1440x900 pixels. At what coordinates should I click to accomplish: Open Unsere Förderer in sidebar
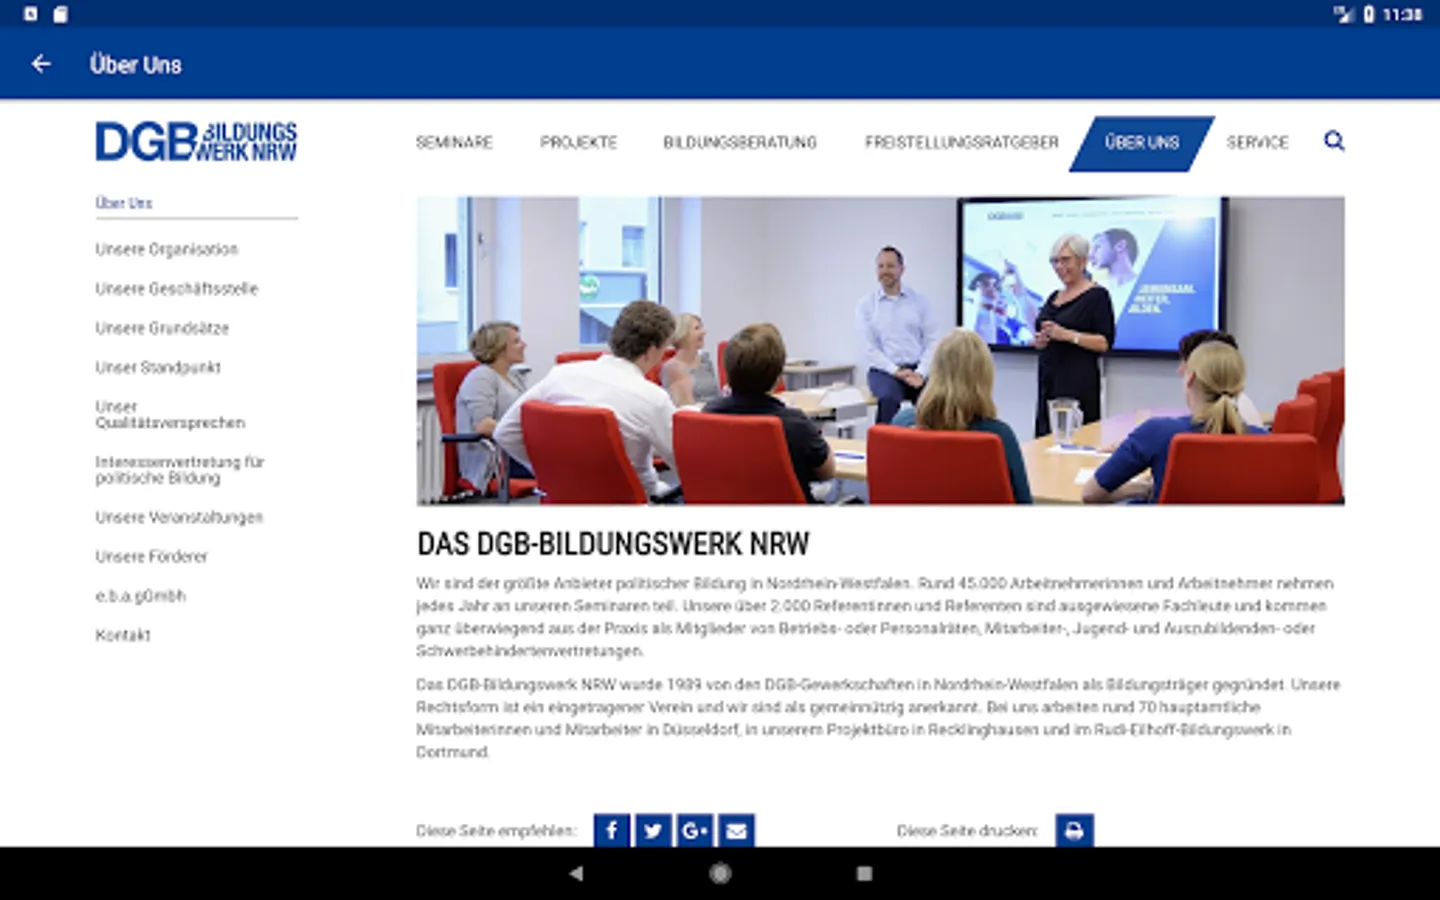[151, 556]
